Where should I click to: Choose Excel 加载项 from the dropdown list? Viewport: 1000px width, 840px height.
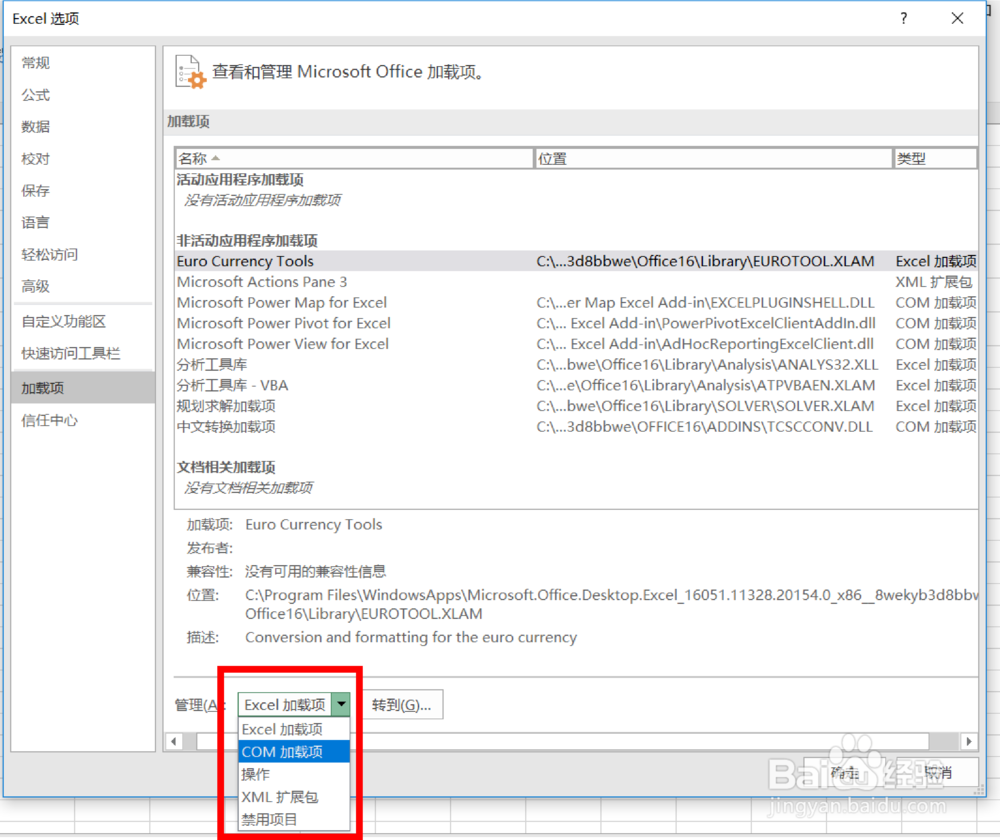294,729
